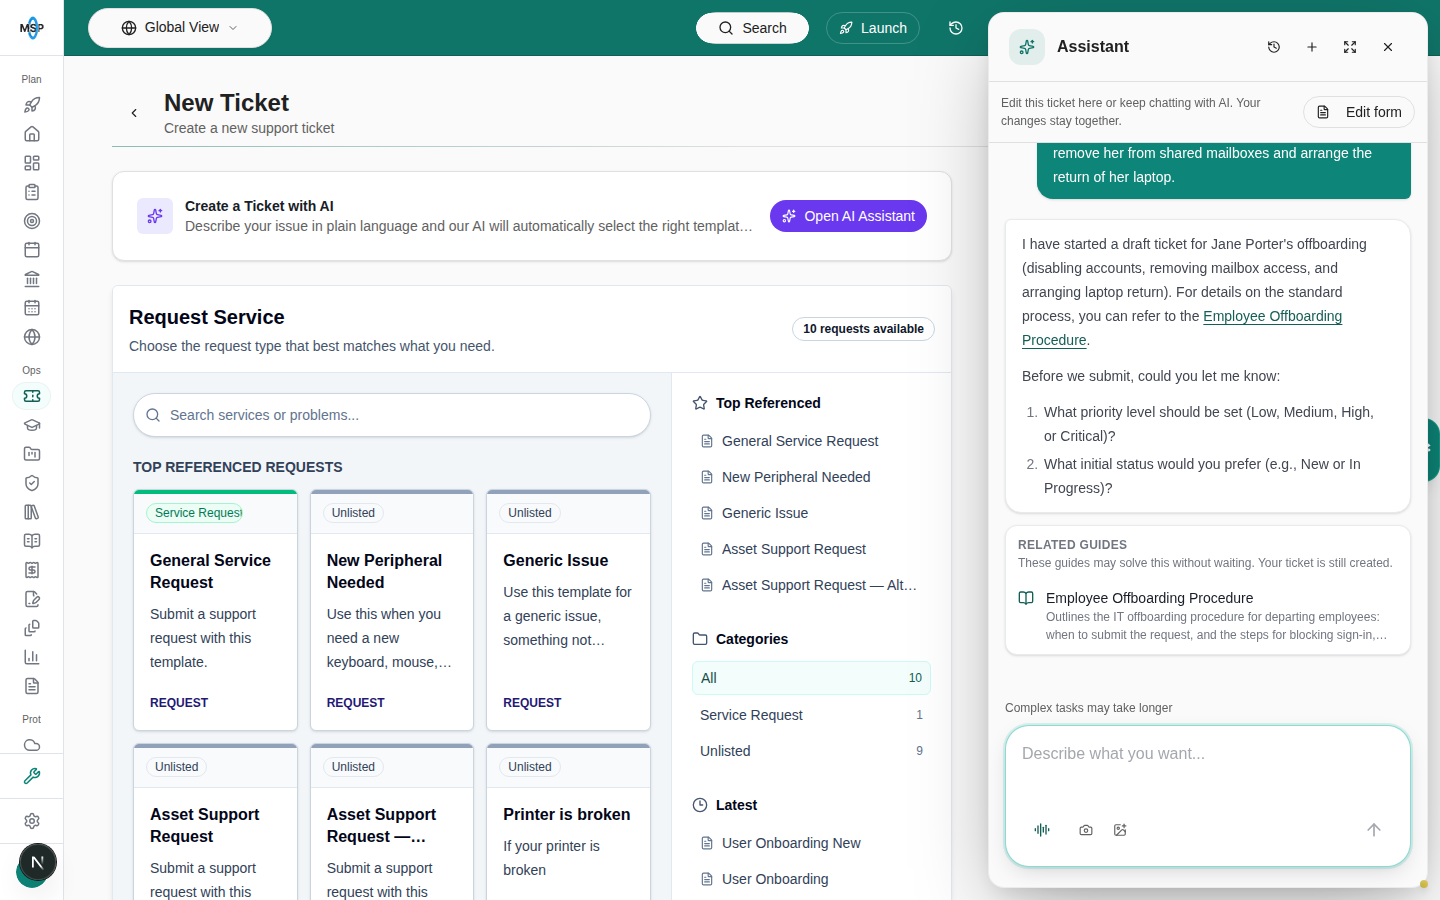Click the rocket icon in the left sidebar
The height and width of the screenshot is (900, 1440).
(x=32, y=105)
